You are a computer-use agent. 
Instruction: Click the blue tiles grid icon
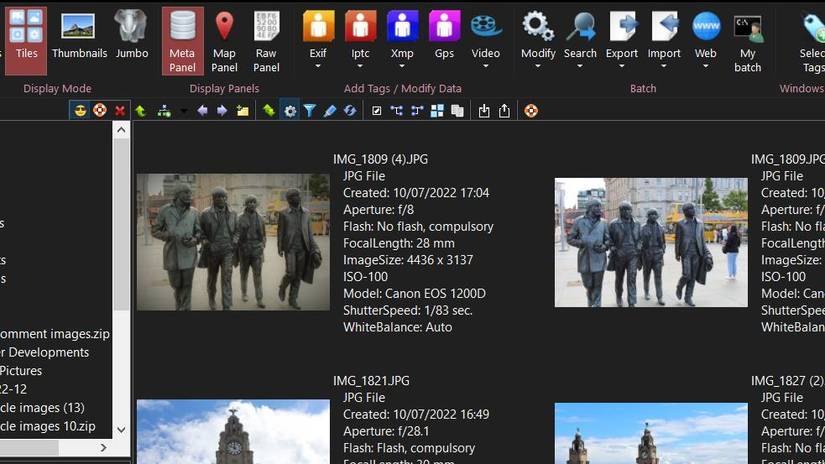(437, 111)
